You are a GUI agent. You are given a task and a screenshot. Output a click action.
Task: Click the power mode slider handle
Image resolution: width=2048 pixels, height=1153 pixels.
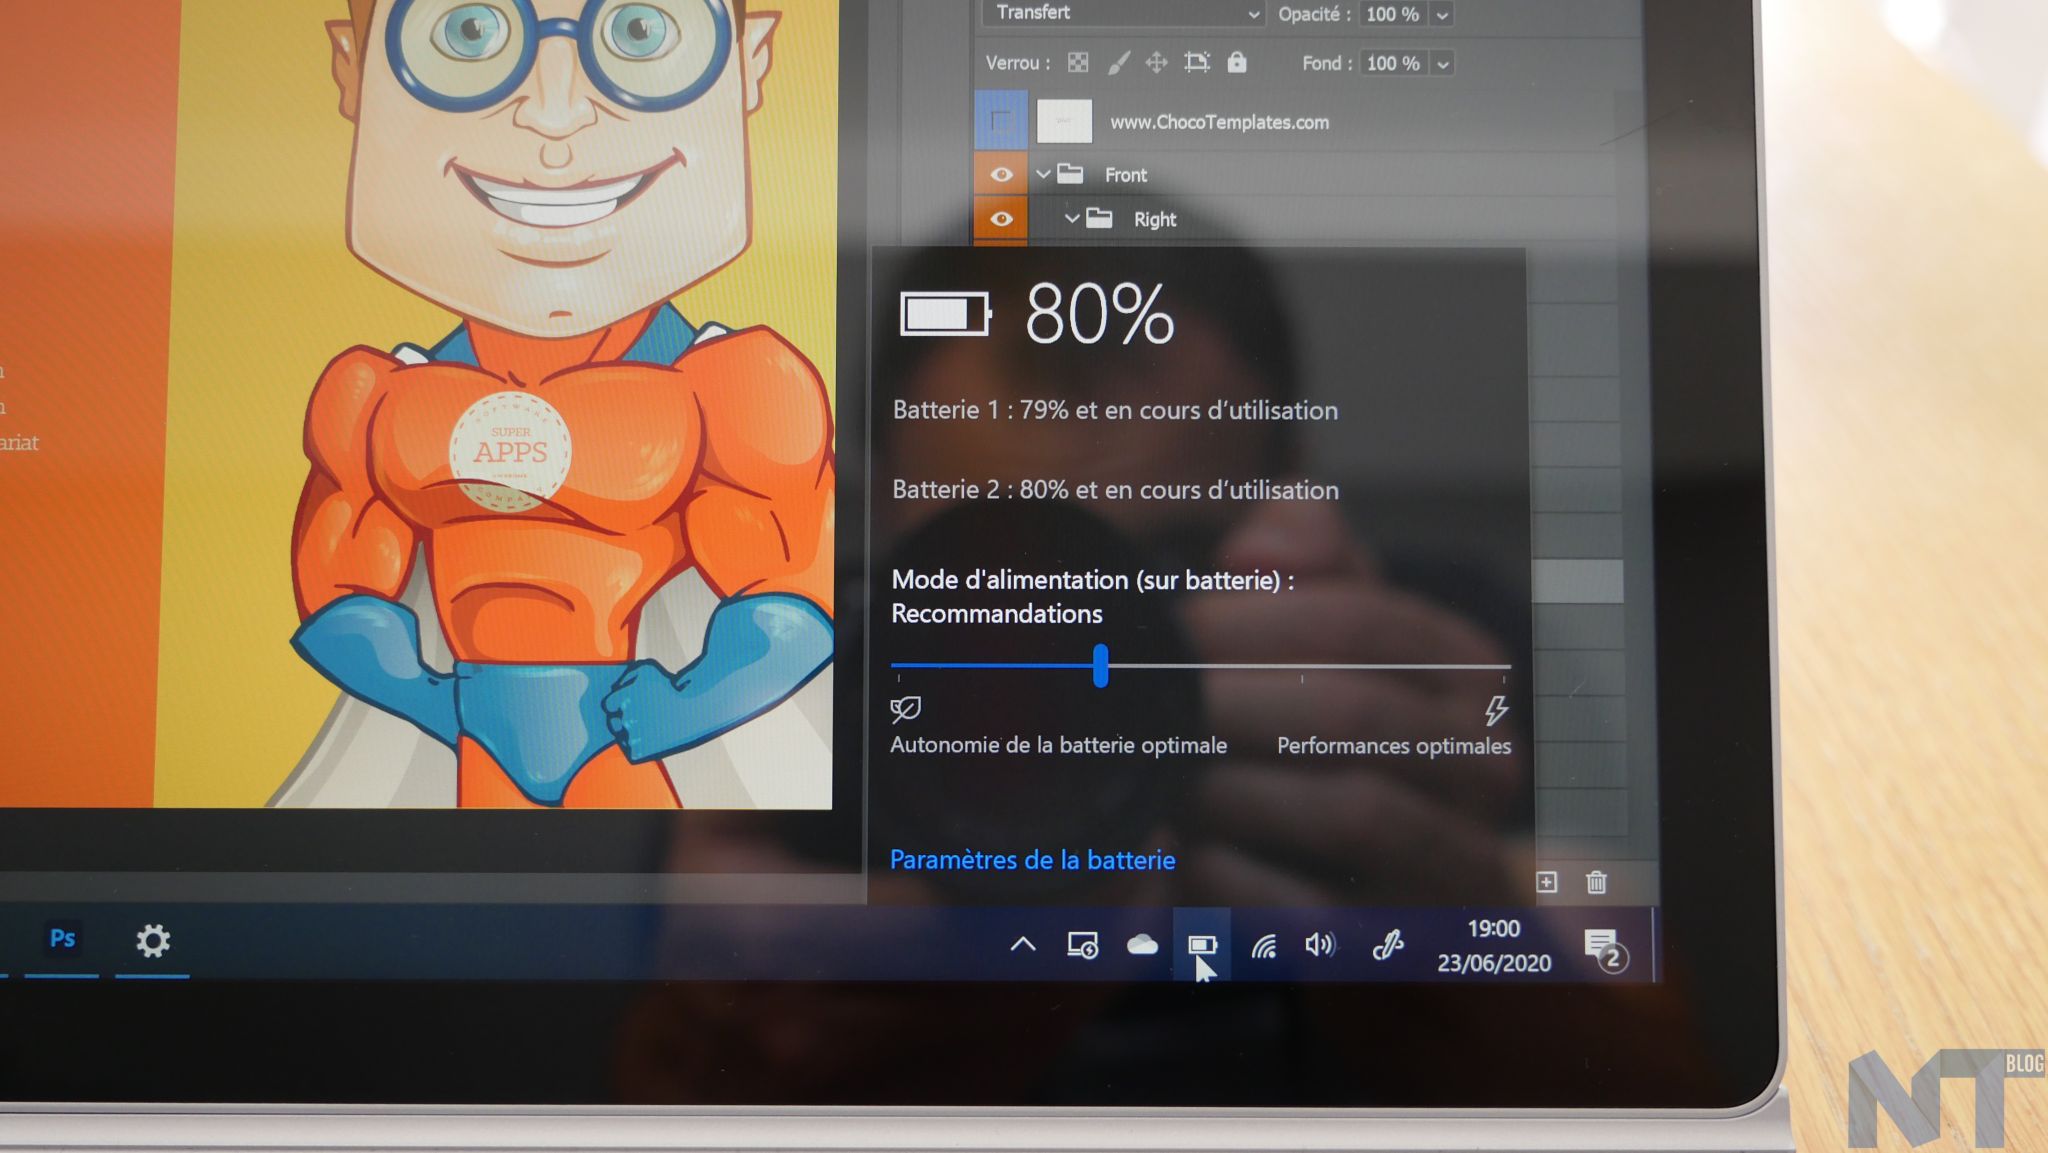pos(1100,666)
